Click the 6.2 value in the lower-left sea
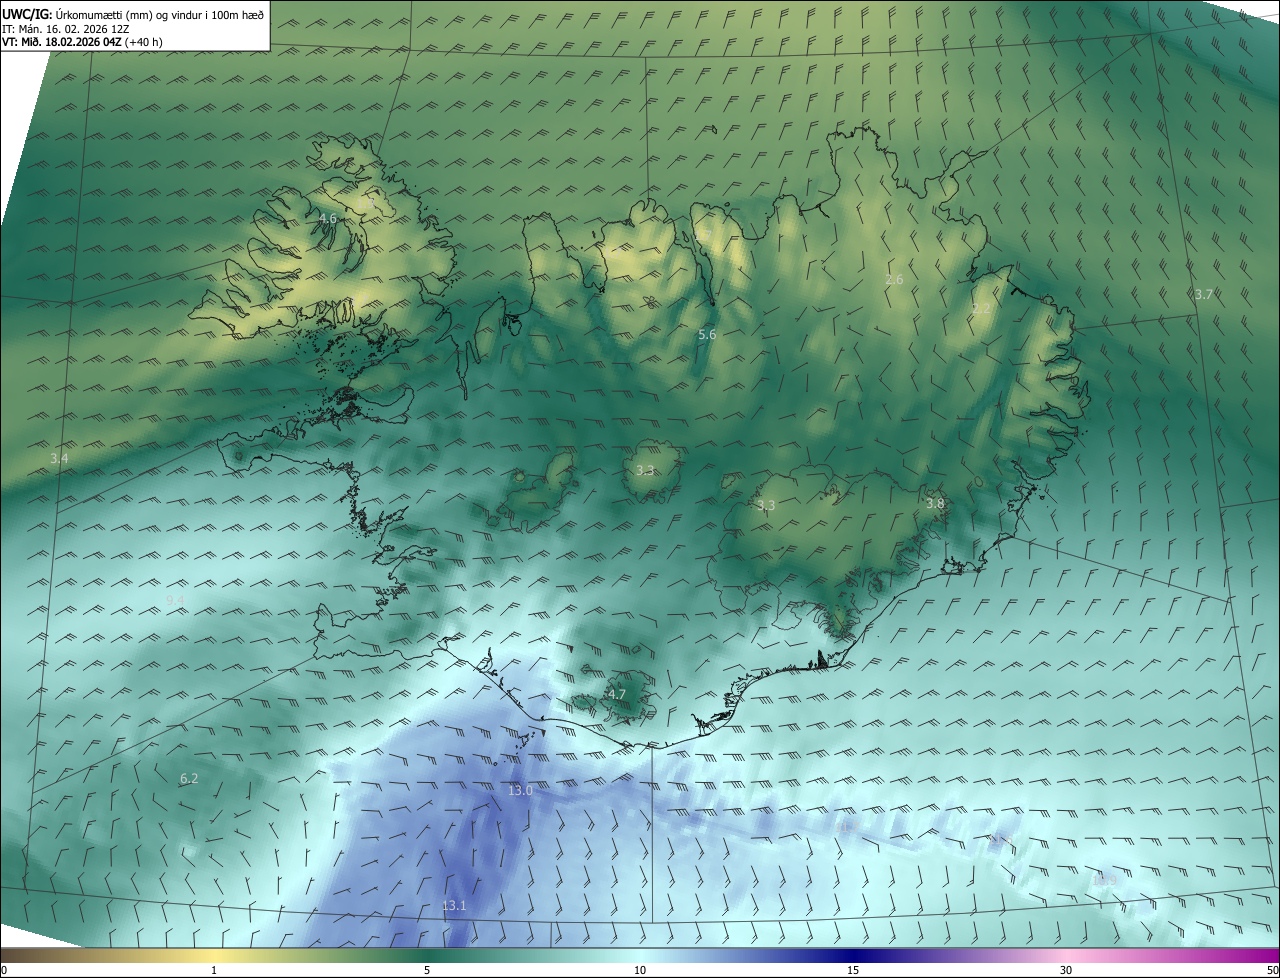The width and height of the screenshot is (1280, 978). coord(189,778)
